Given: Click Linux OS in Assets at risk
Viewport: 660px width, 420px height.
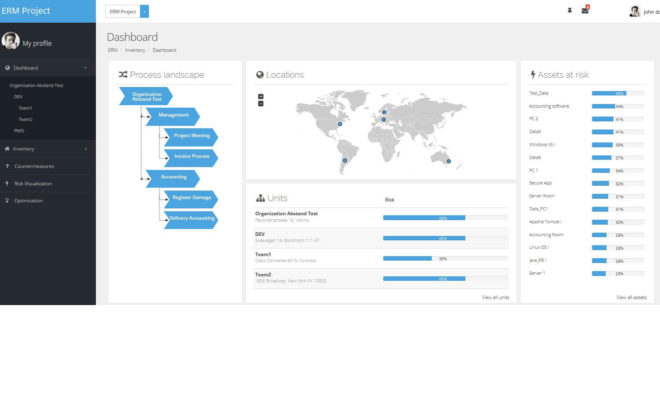Looking at the screenshot, I should 539,247.
